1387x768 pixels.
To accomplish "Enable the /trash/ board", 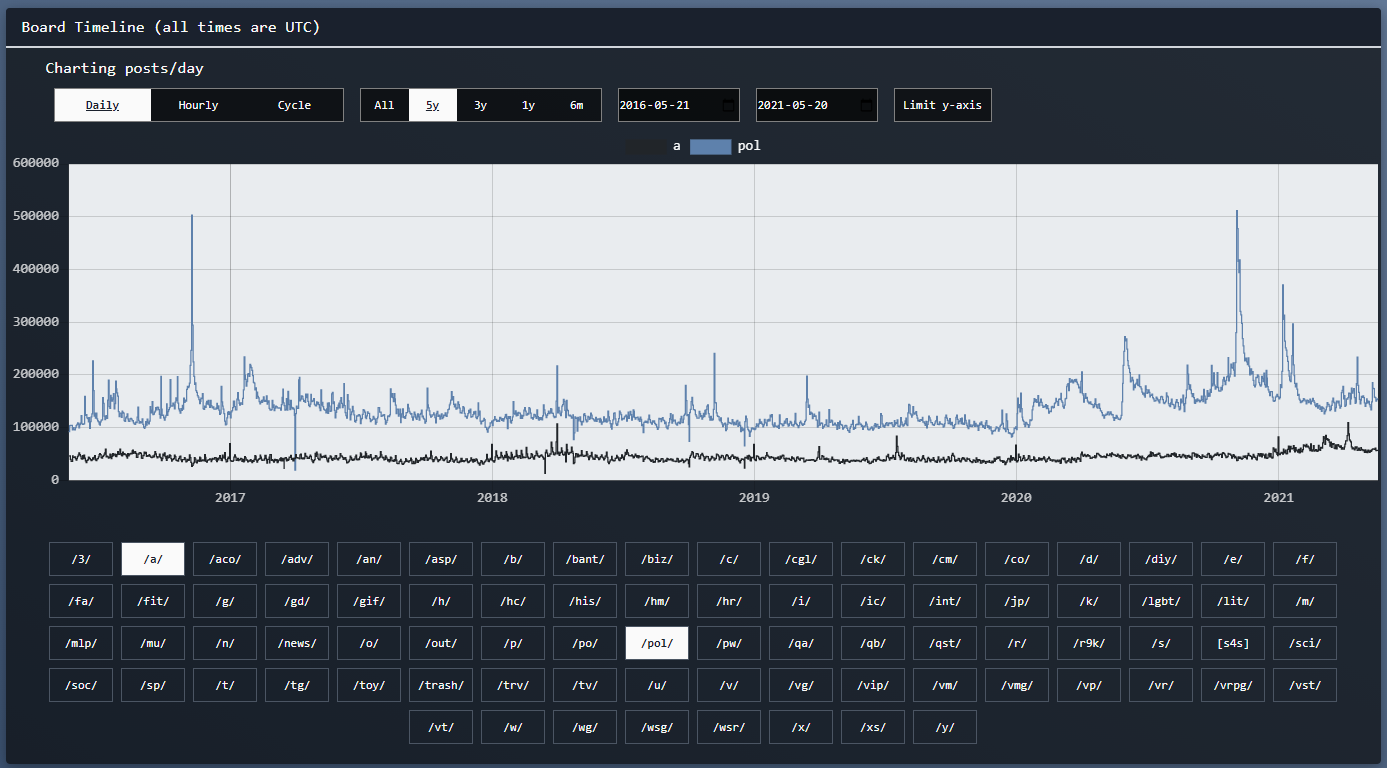I will tap(441, 685).
